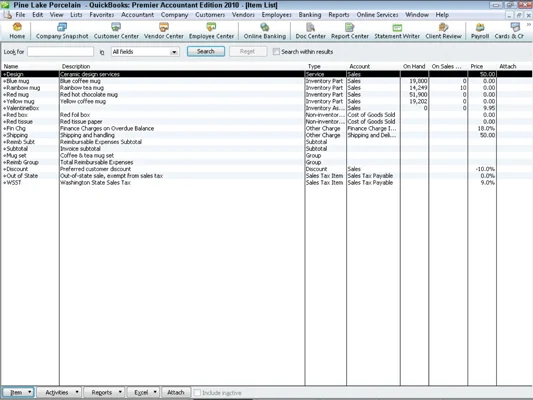Click the QuickBooks icon left of File menu

7,15
